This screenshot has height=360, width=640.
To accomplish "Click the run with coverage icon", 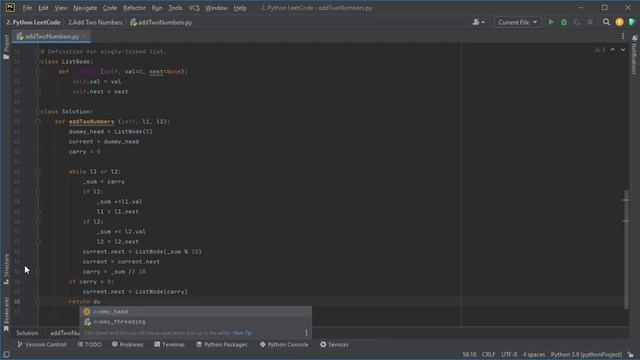I will point(577,22).
